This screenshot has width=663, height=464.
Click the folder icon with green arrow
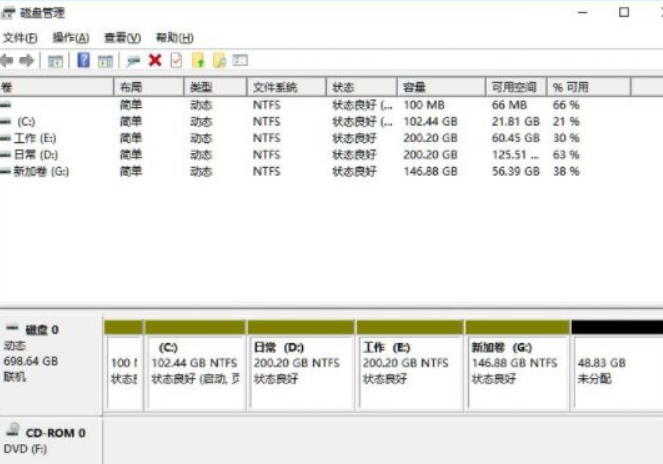tap(198, 61)
